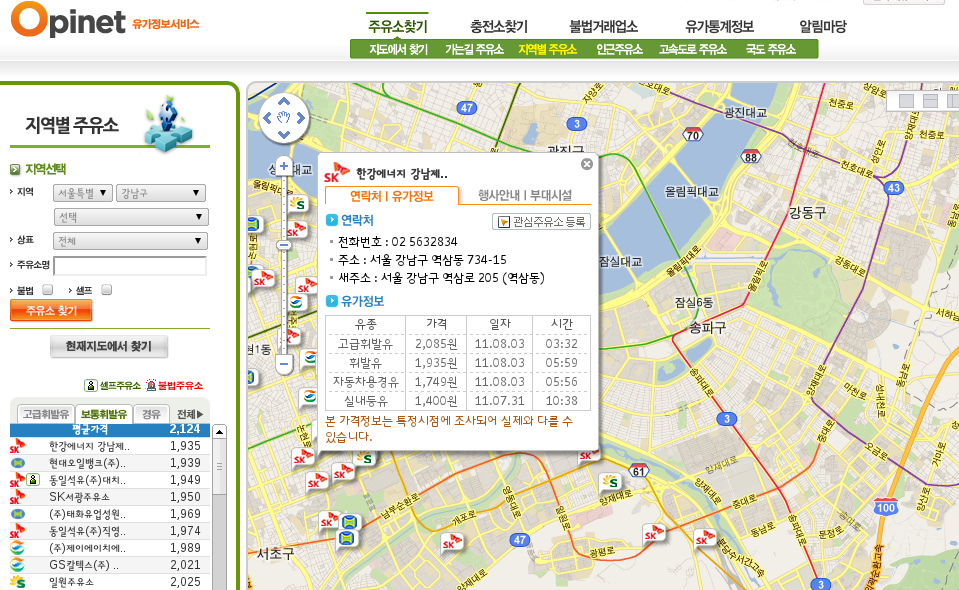Open the 알림마당 main menu
The width and height of the screenshot is (959, 590).
click(x=823, y=26)
